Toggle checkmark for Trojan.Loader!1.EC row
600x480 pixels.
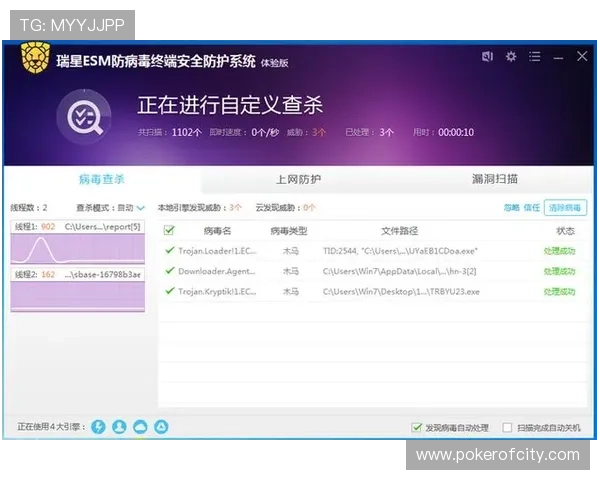click(x=169, y=250)
